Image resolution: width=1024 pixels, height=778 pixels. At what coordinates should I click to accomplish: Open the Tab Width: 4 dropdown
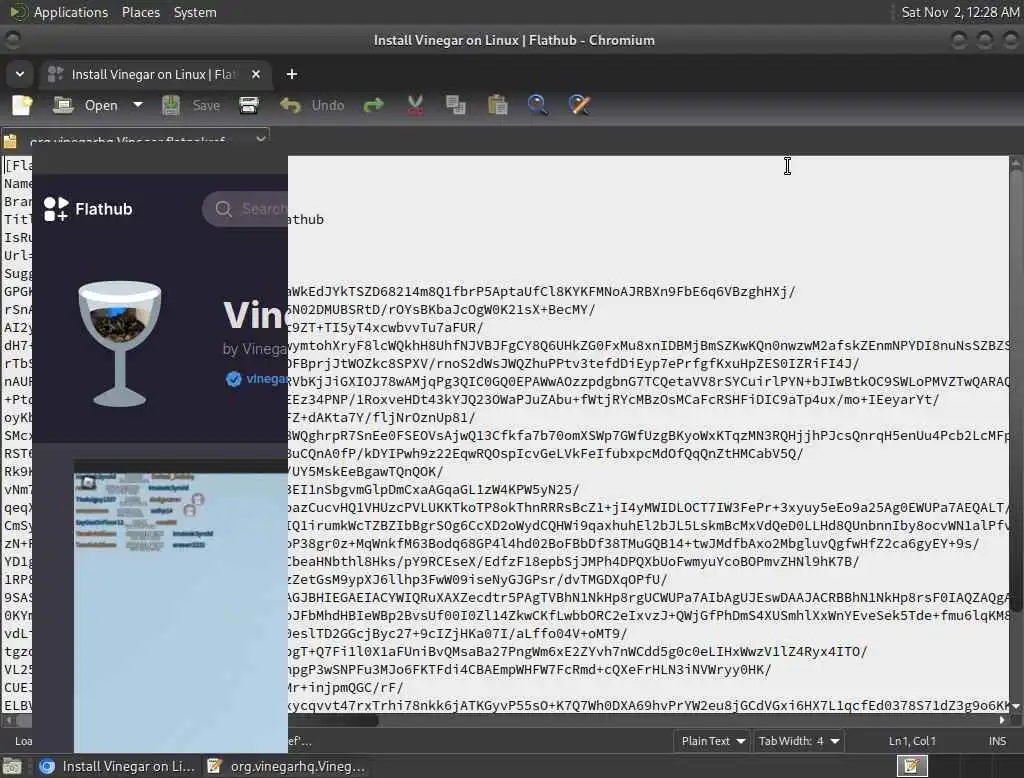[x=799, y=741]
